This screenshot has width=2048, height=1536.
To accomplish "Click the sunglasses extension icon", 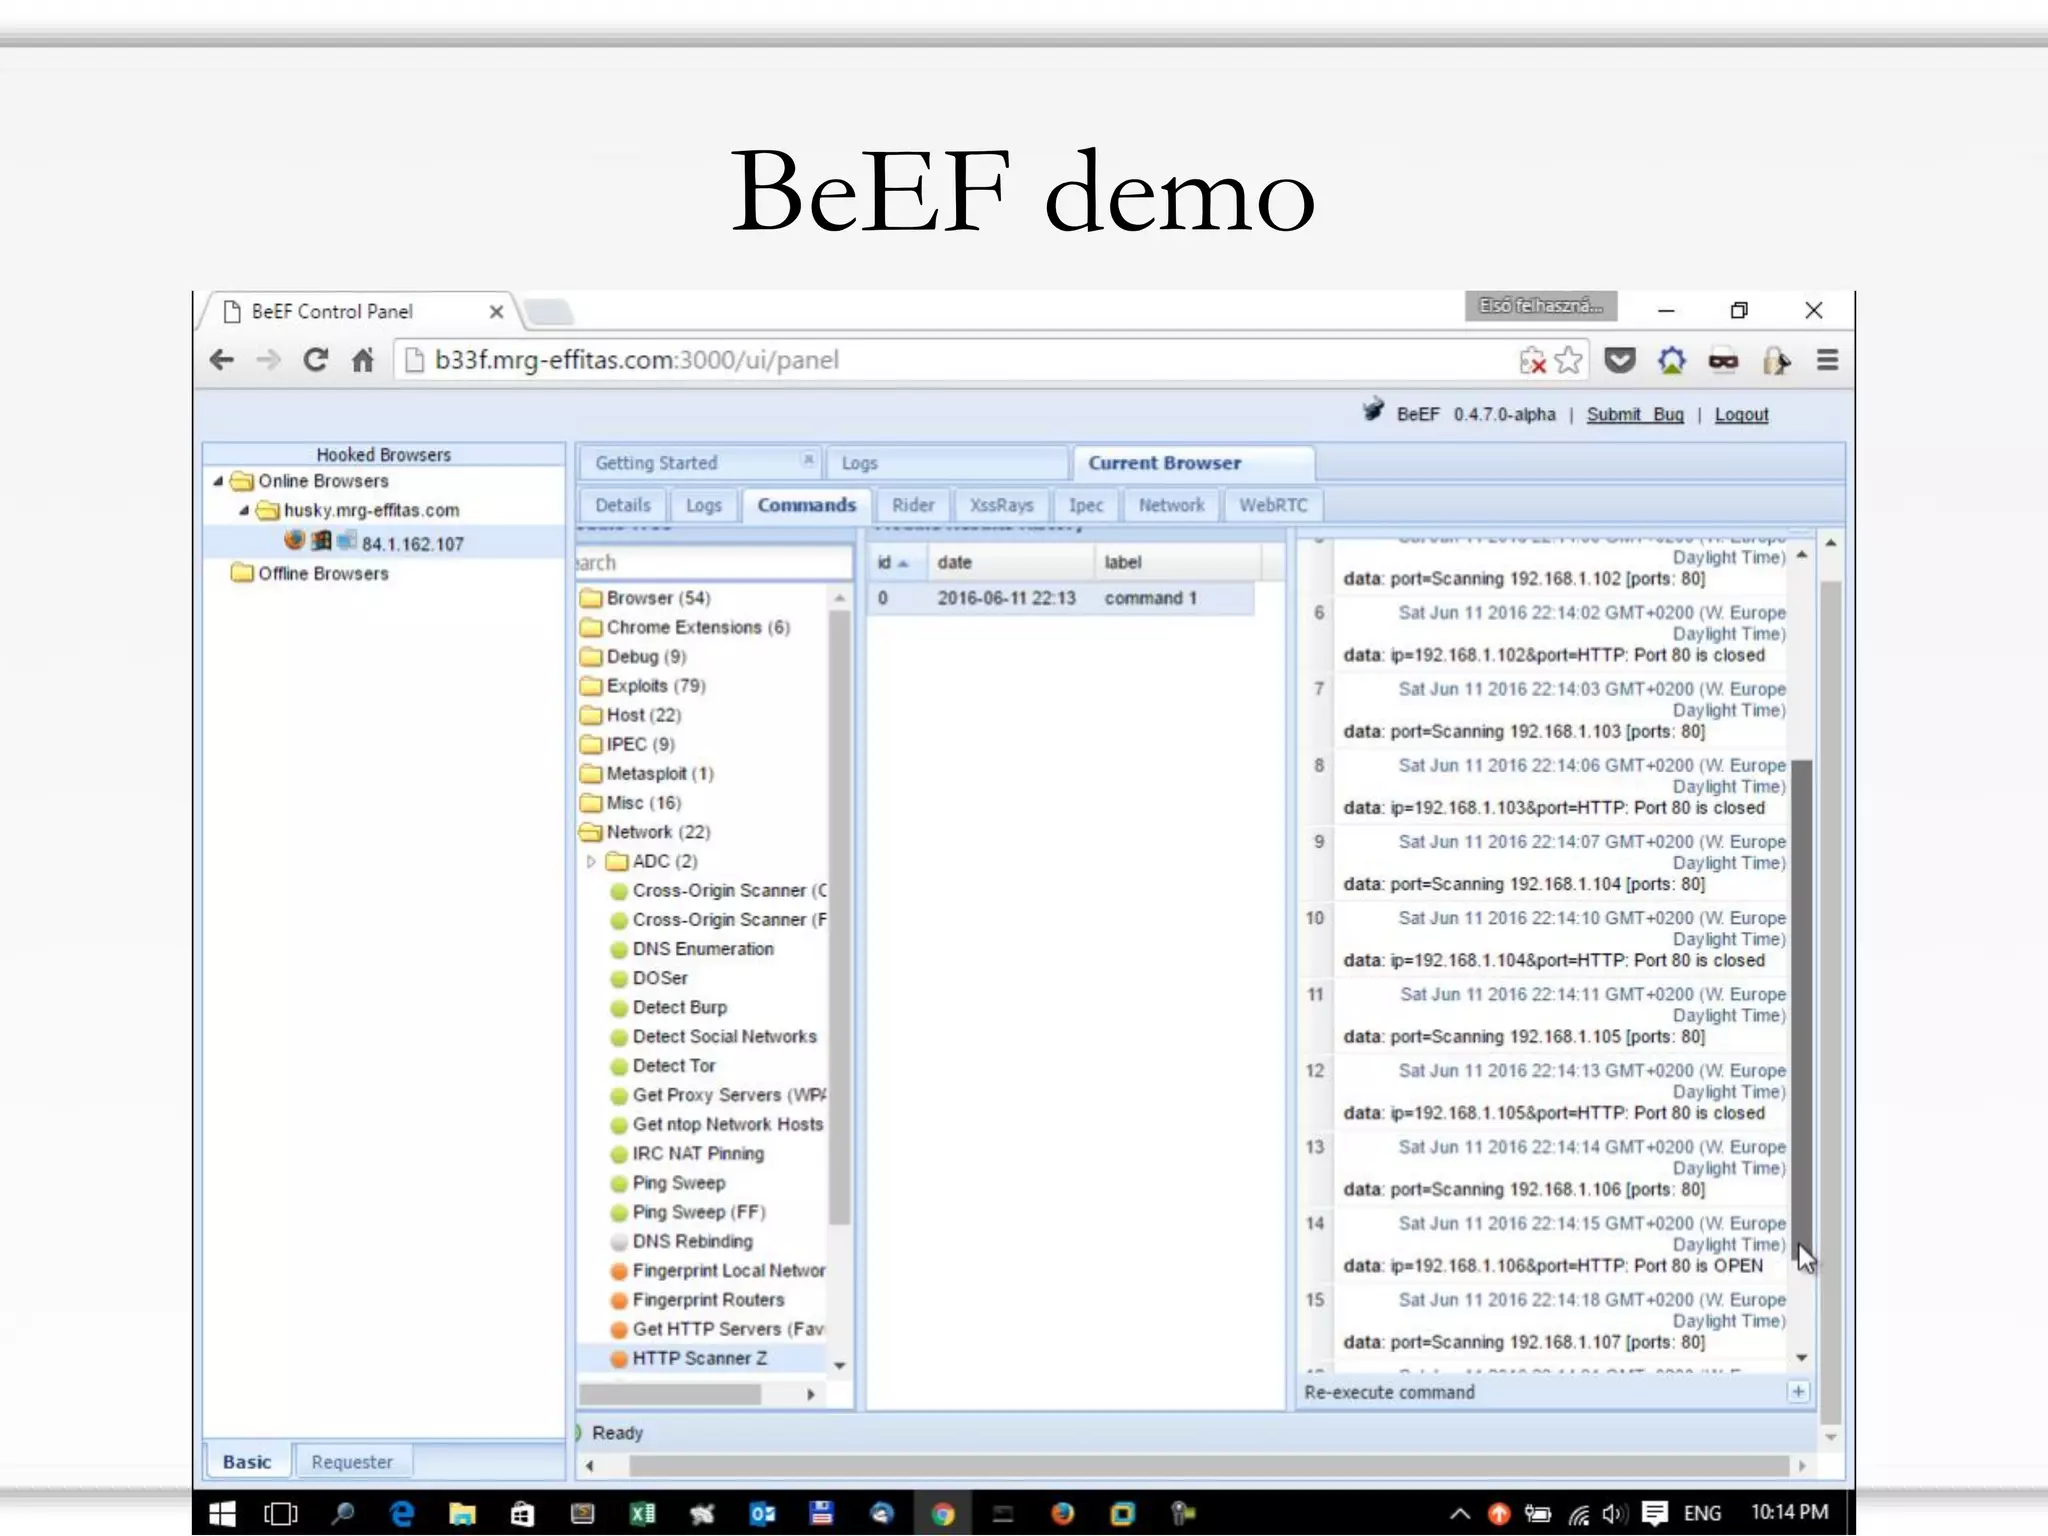I will [x=1723, y=361].
